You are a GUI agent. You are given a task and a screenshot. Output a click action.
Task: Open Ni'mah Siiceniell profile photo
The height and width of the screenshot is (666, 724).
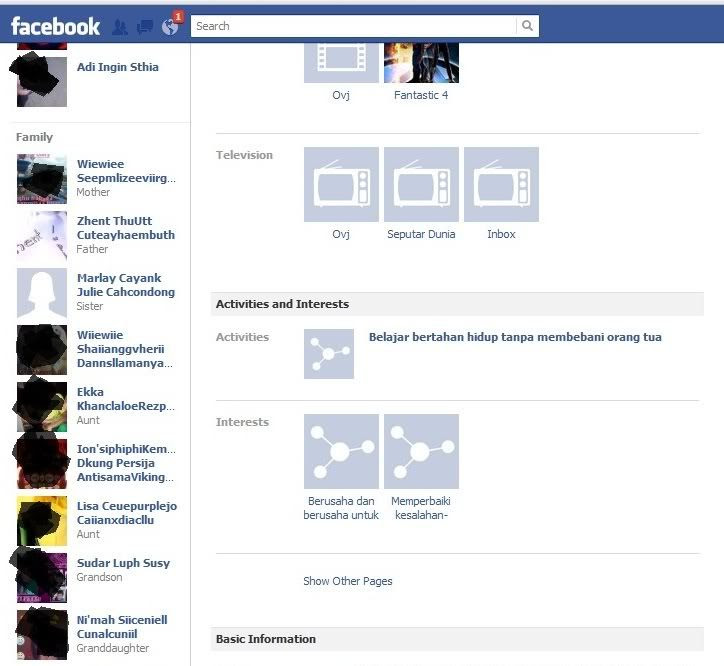click(42, 635)
